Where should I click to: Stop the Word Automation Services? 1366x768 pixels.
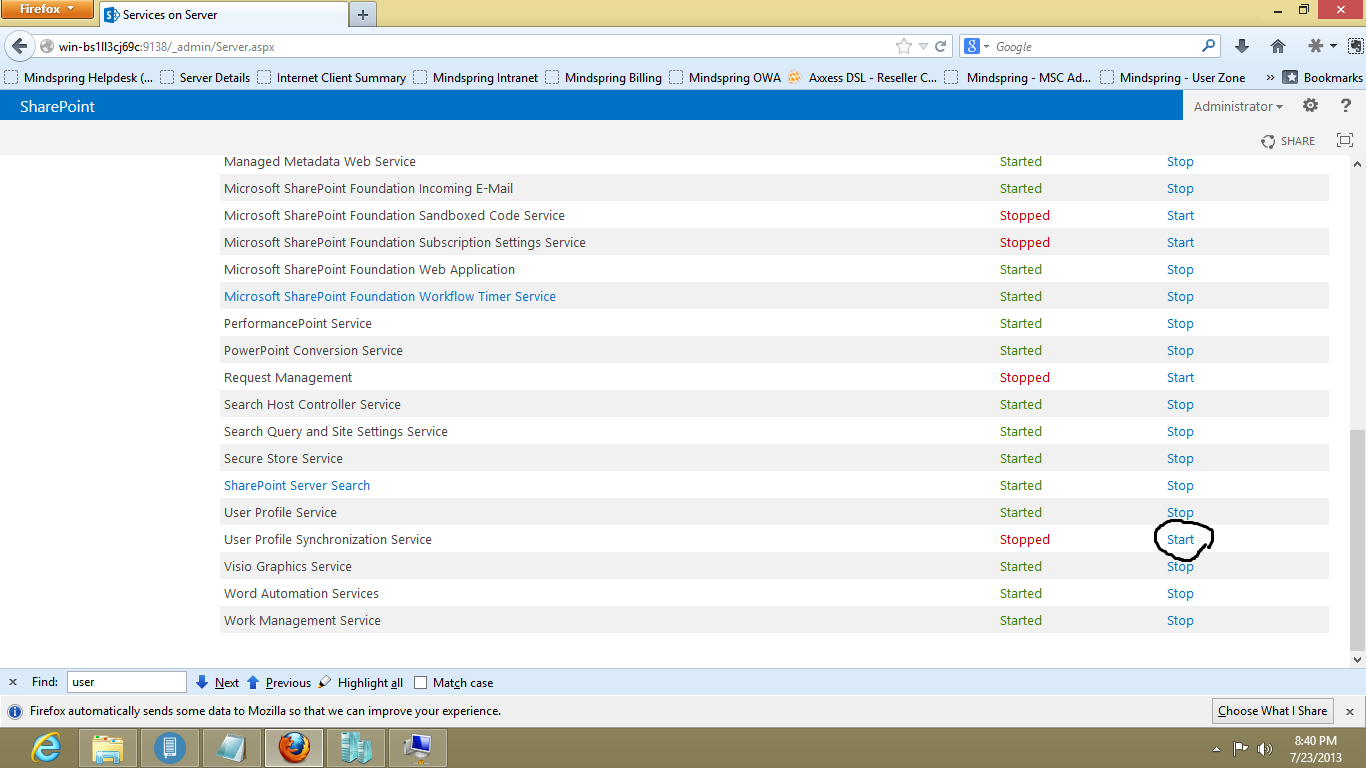(x=1180, y=593)
